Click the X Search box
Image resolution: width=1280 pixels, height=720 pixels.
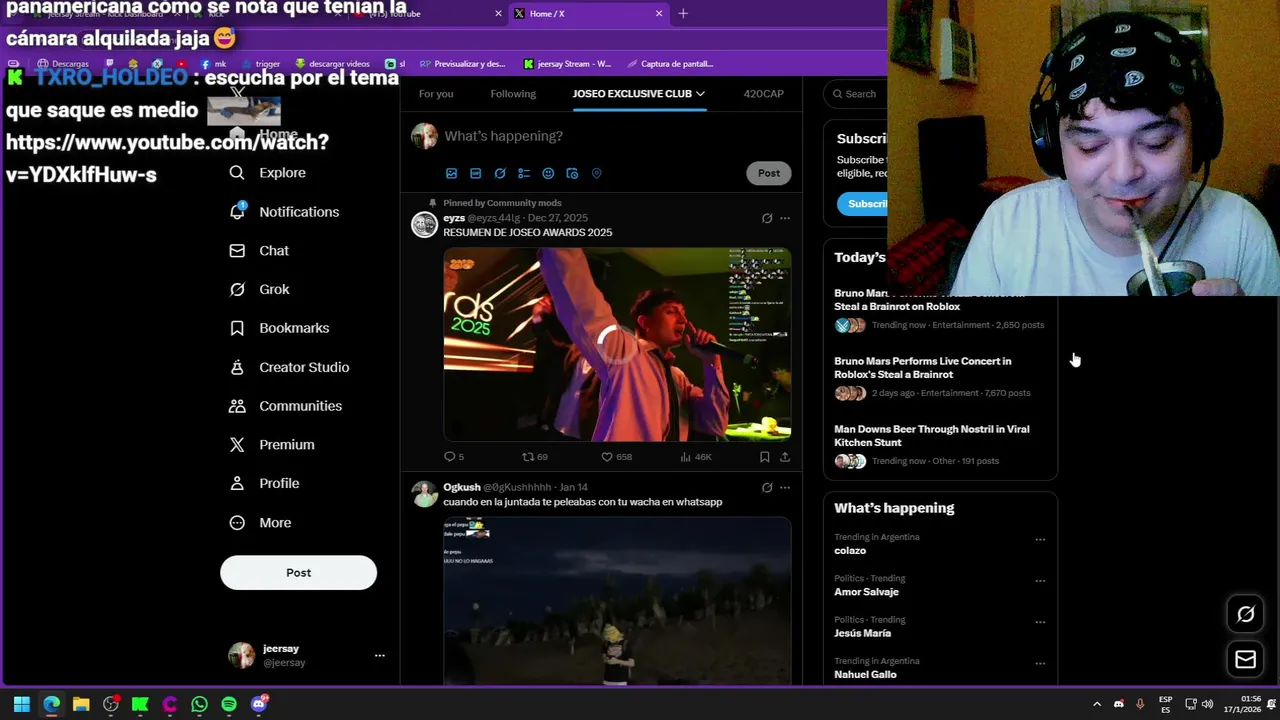point(856,94)
